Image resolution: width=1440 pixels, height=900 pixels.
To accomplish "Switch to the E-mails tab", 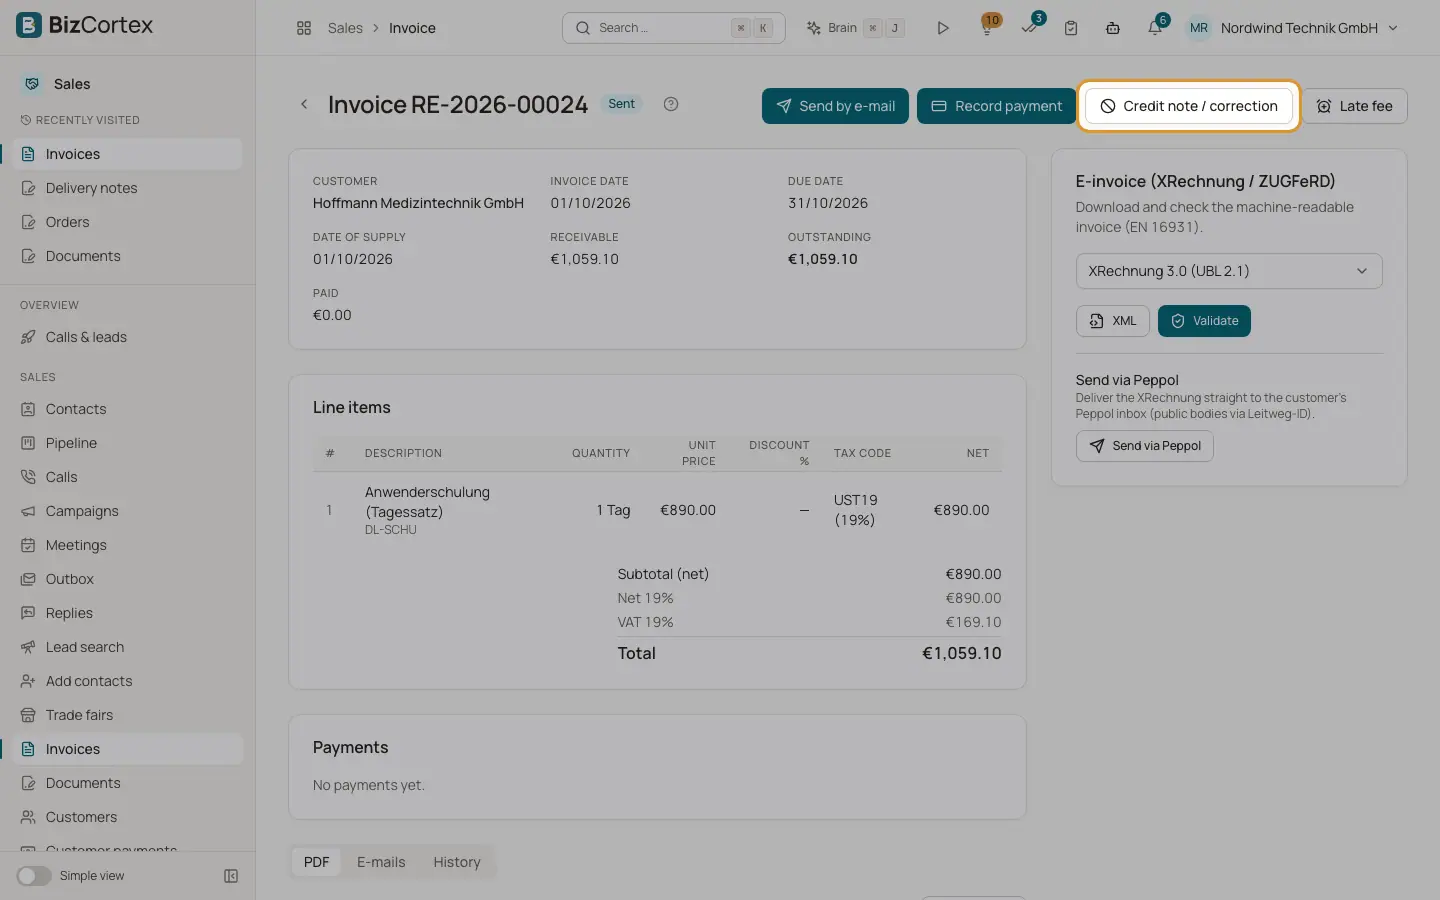I will click(x=381, y=862).
